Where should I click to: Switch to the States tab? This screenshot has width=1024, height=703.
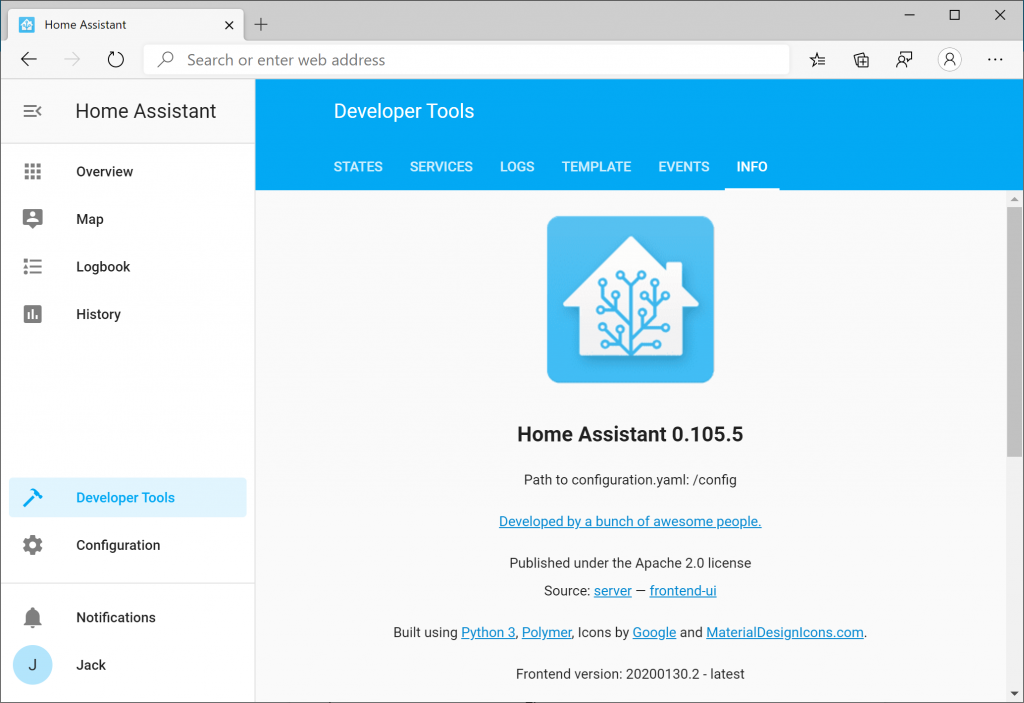358,167
